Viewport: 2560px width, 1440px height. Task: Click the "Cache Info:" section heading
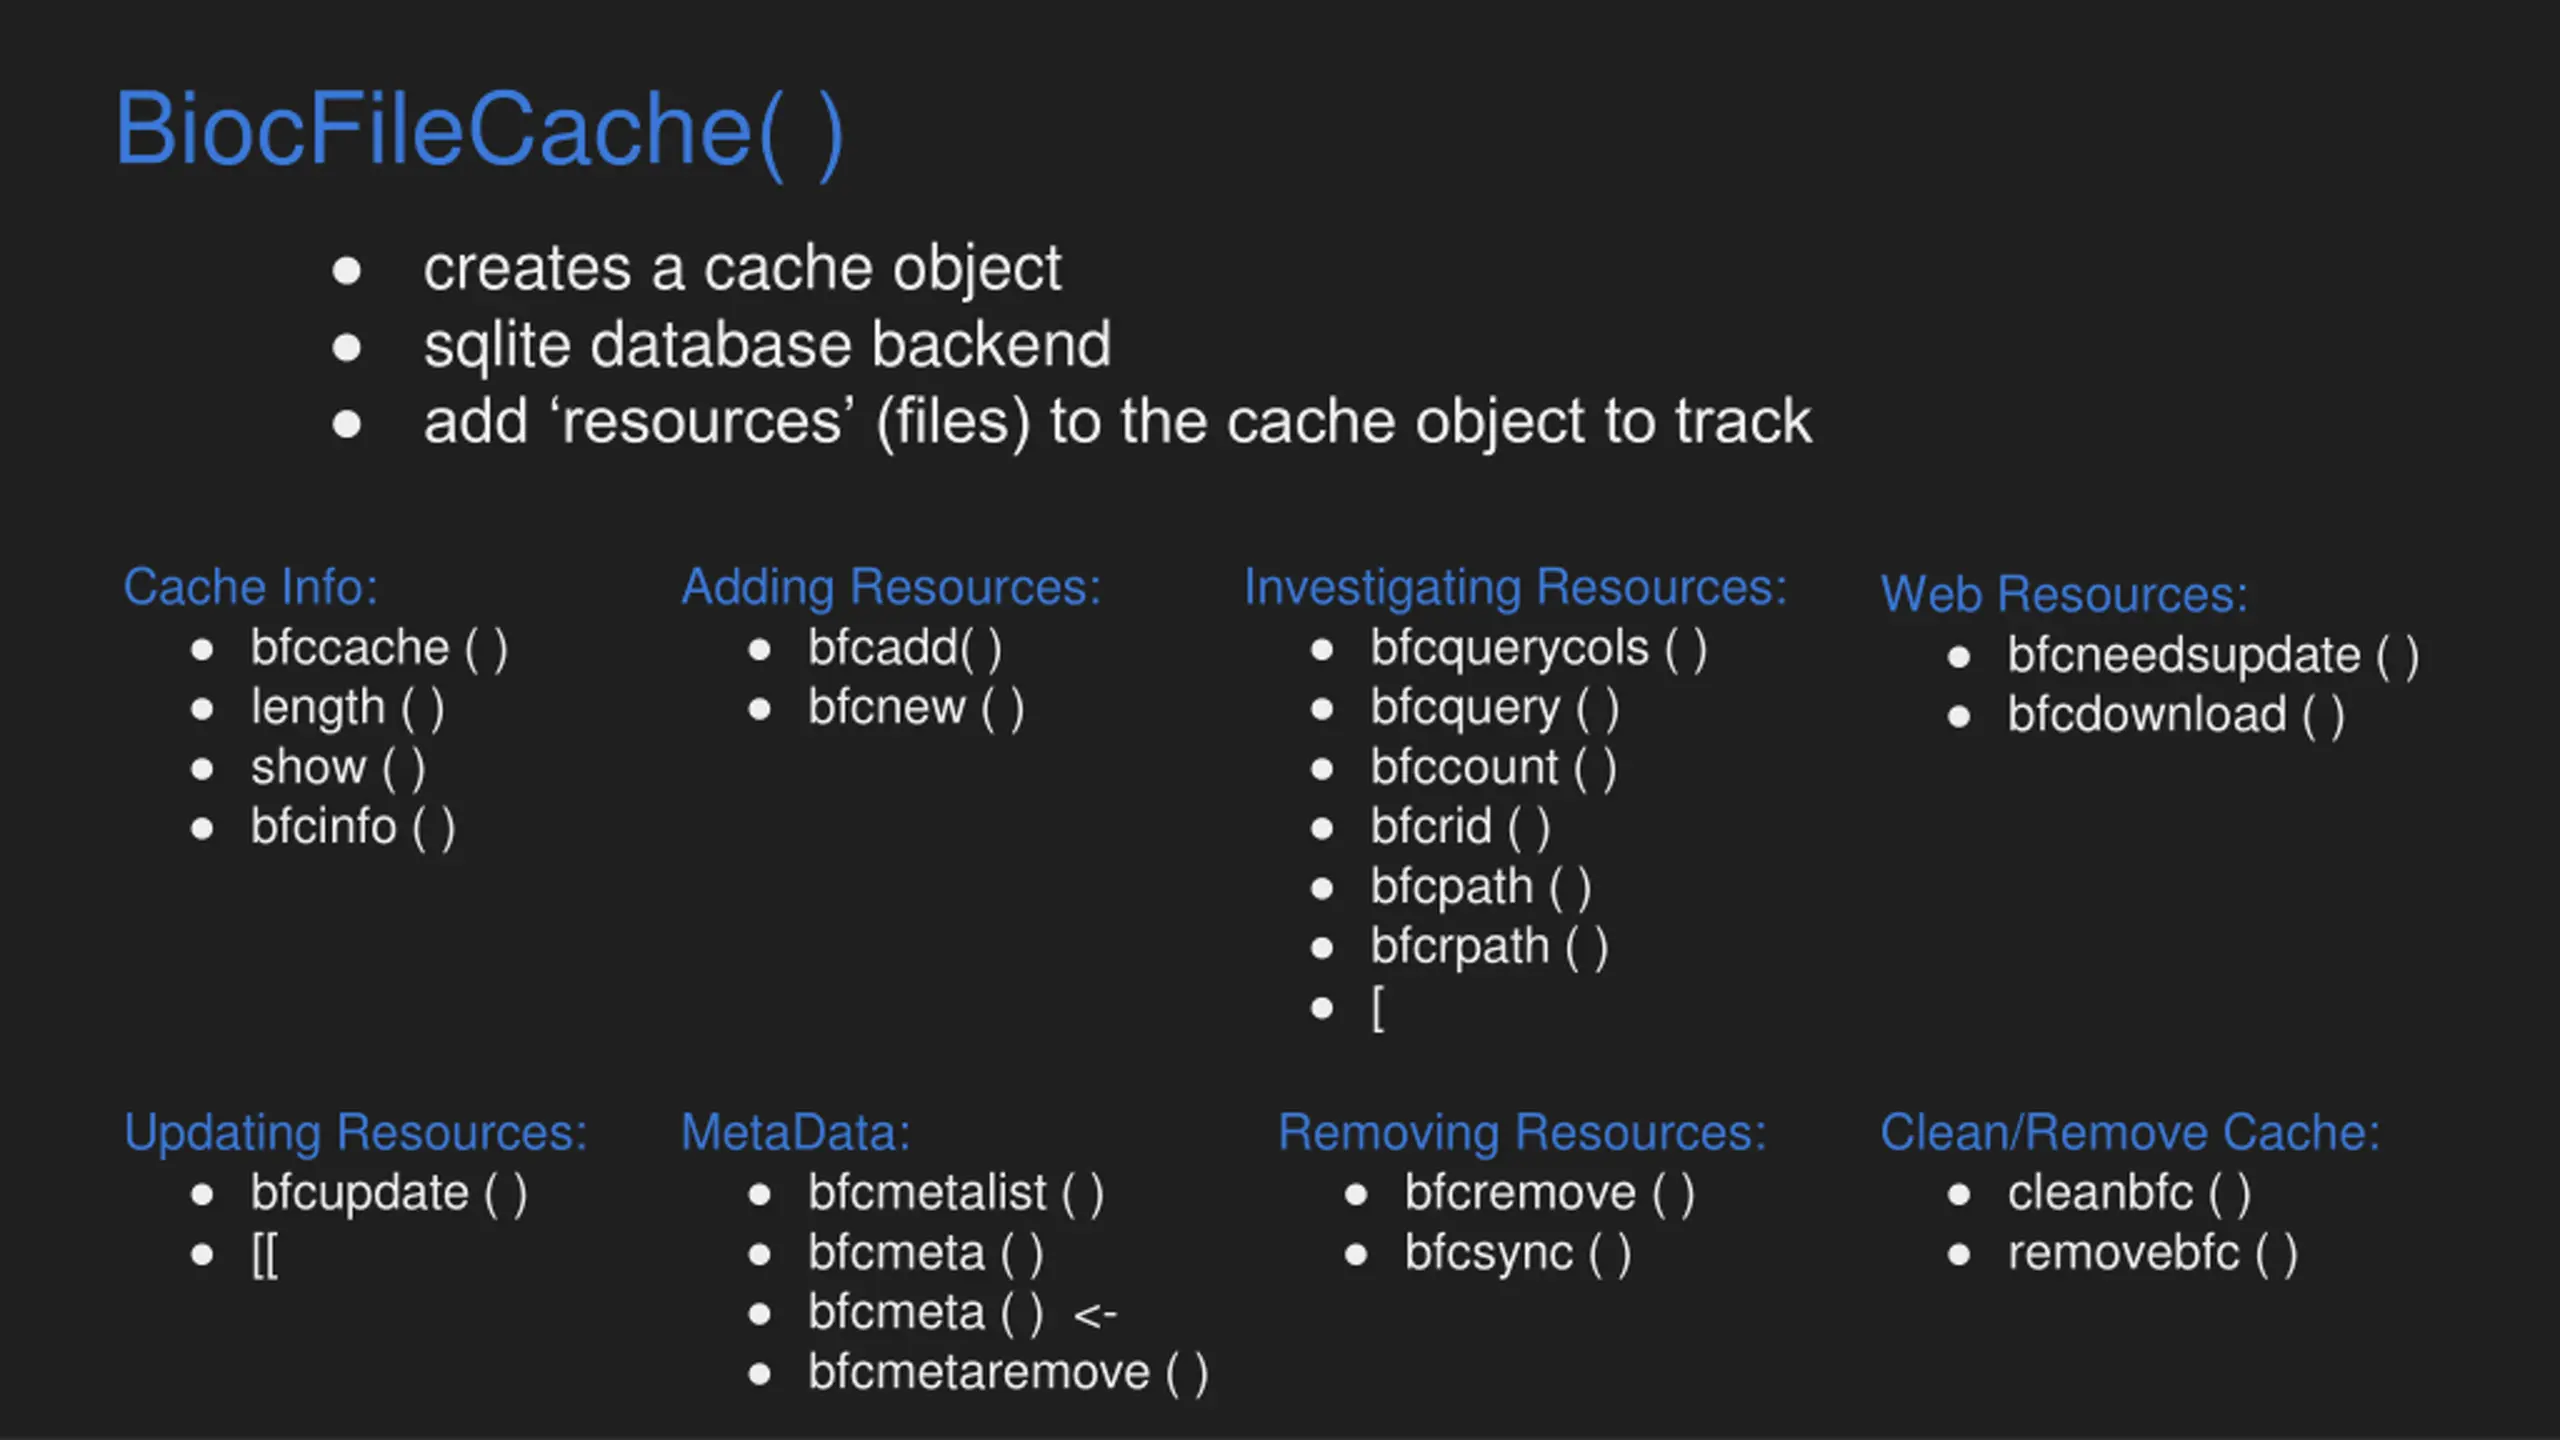point(250,587)
